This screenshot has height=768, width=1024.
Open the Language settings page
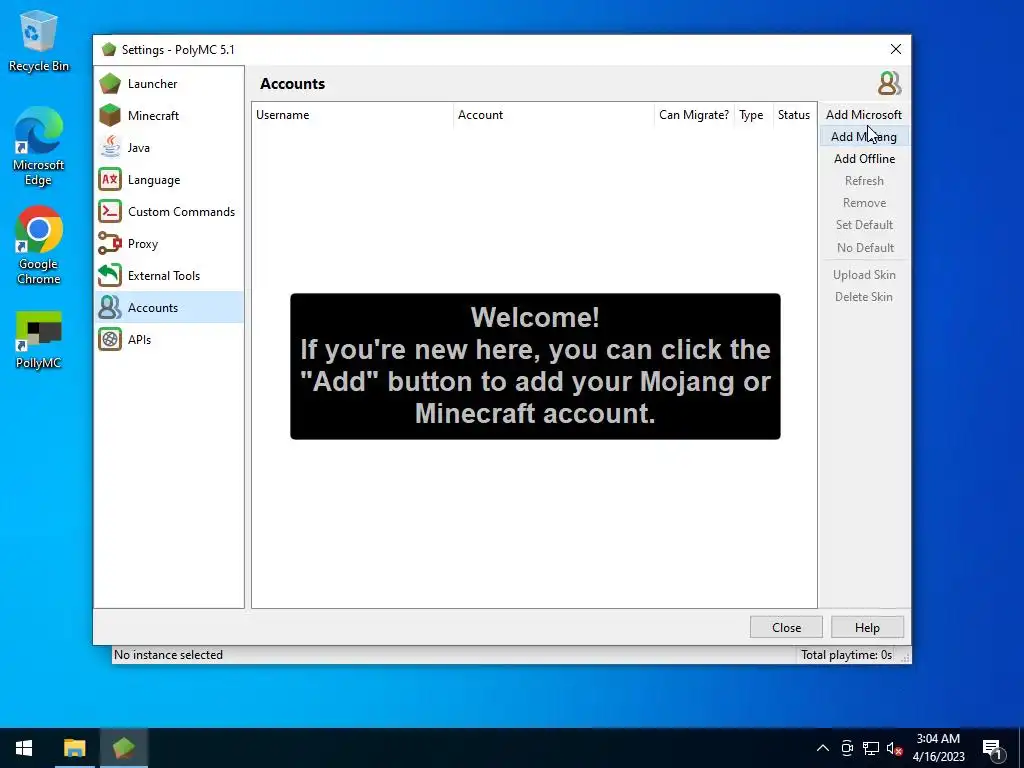point(169,180)
